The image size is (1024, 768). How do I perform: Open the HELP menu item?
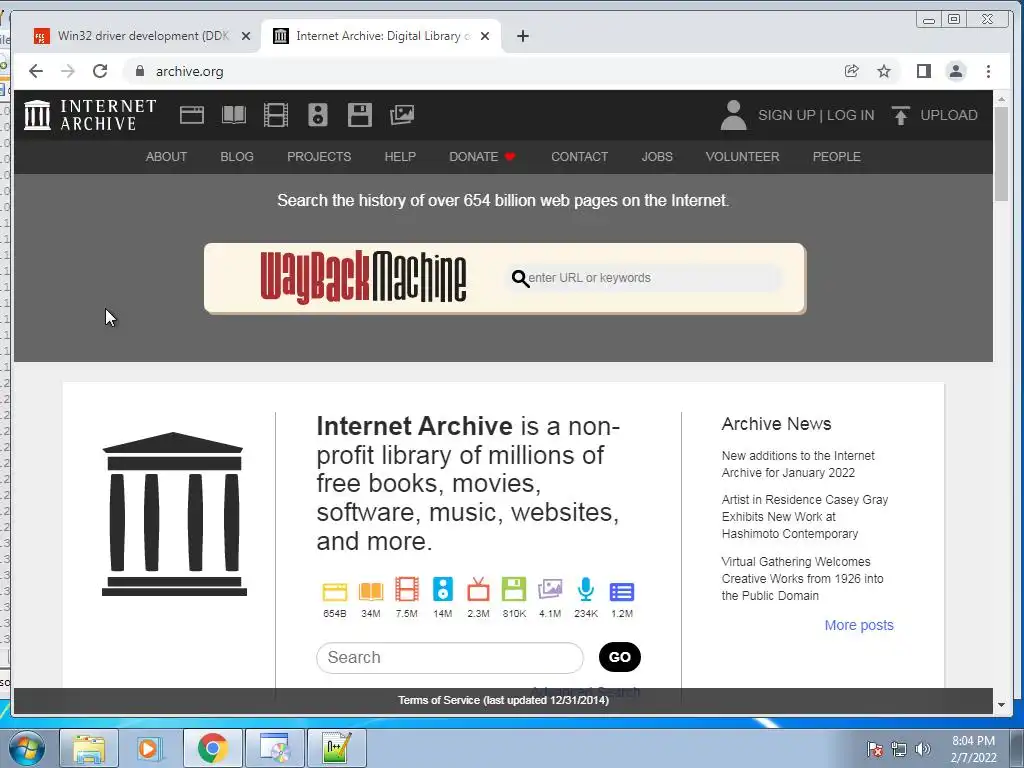[400, 157]
